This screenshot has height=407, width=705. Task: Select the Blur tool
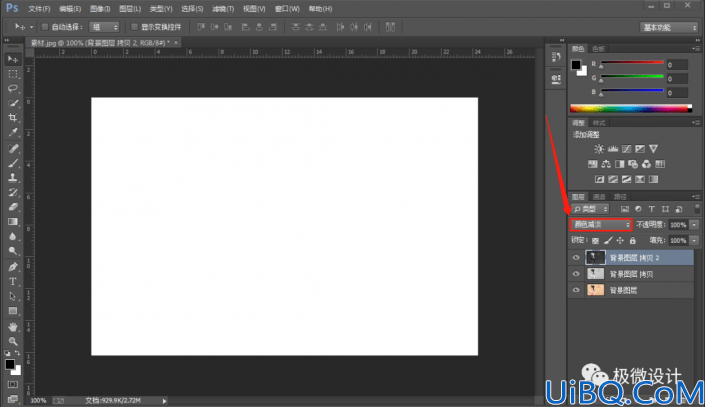pyautogui.click(x=13, y=237)
